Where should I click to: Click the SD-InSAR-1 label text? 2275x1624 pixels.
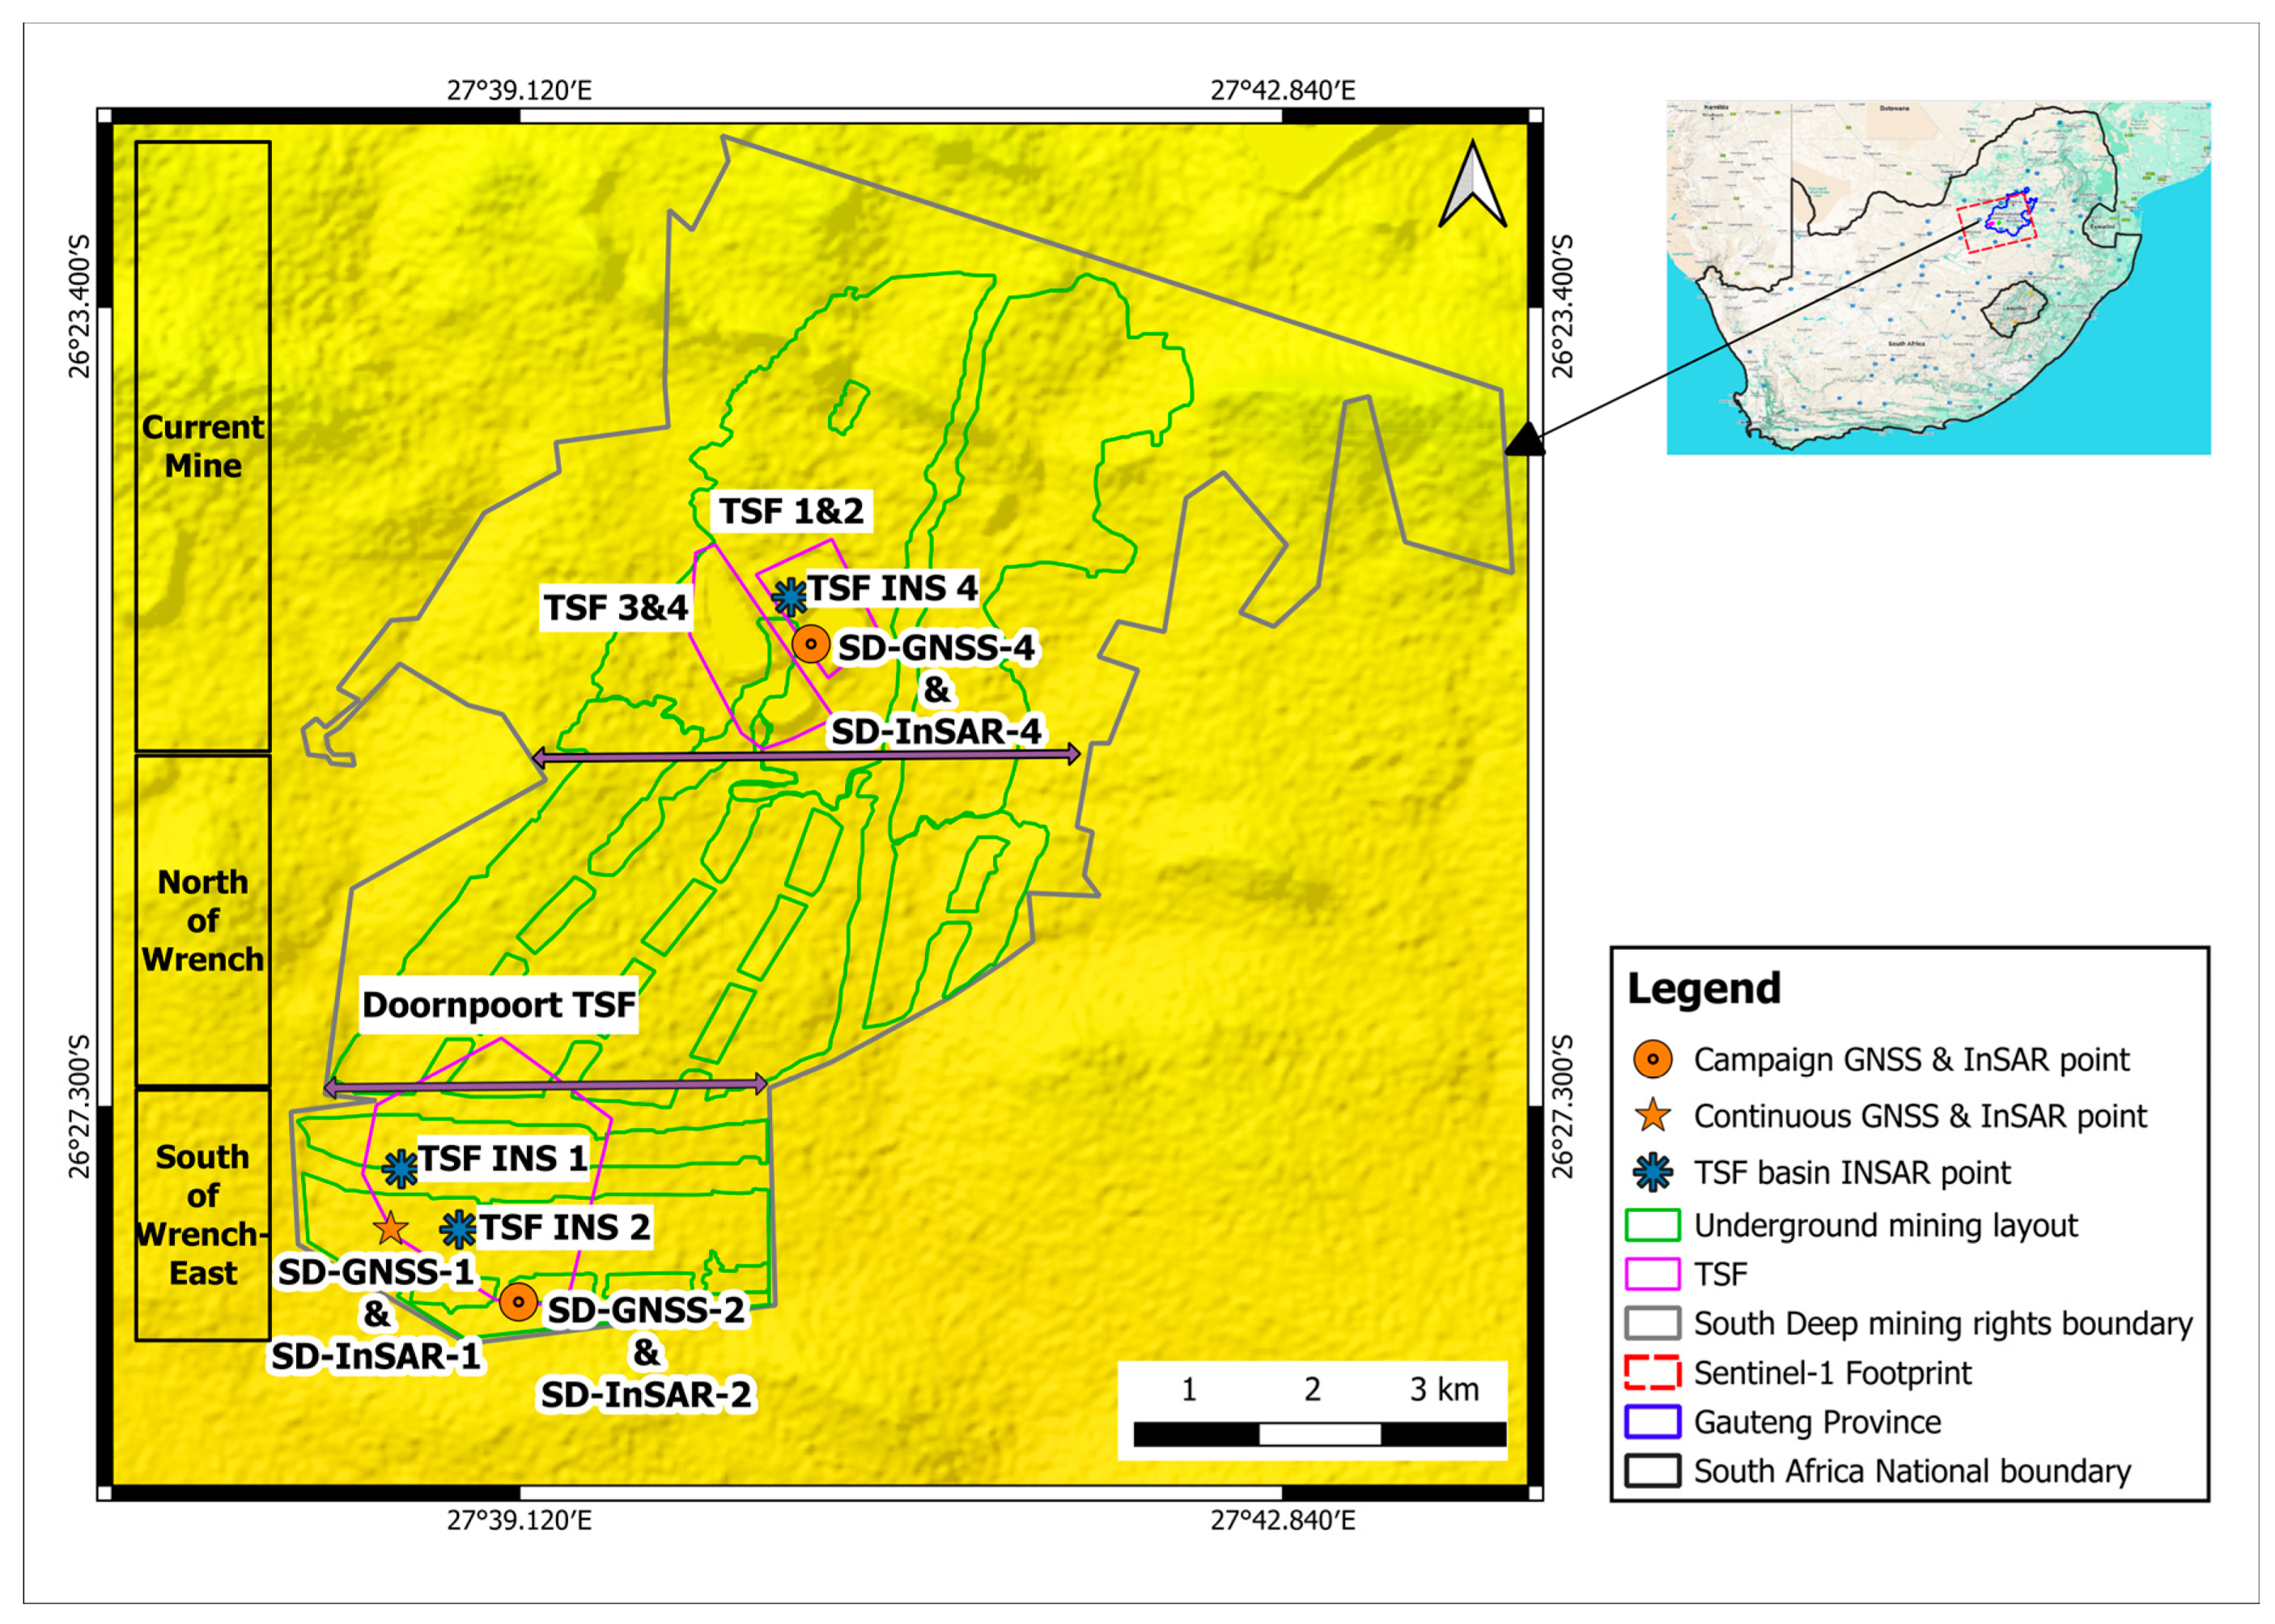[x=376, y=1356]
